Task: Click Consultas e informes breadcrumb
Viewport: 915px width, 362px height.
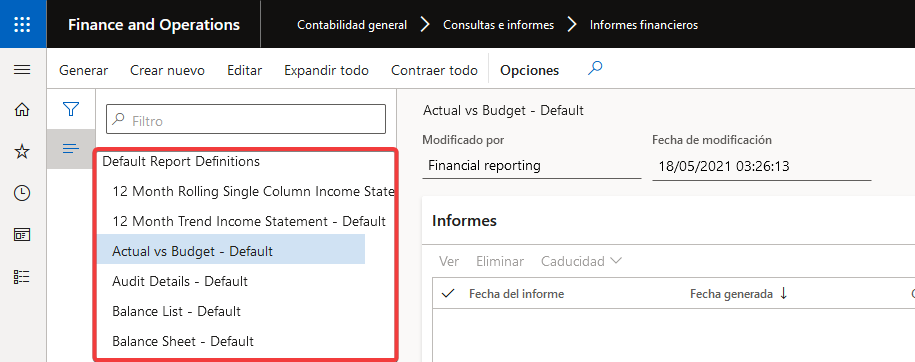Action: (498, 25)
